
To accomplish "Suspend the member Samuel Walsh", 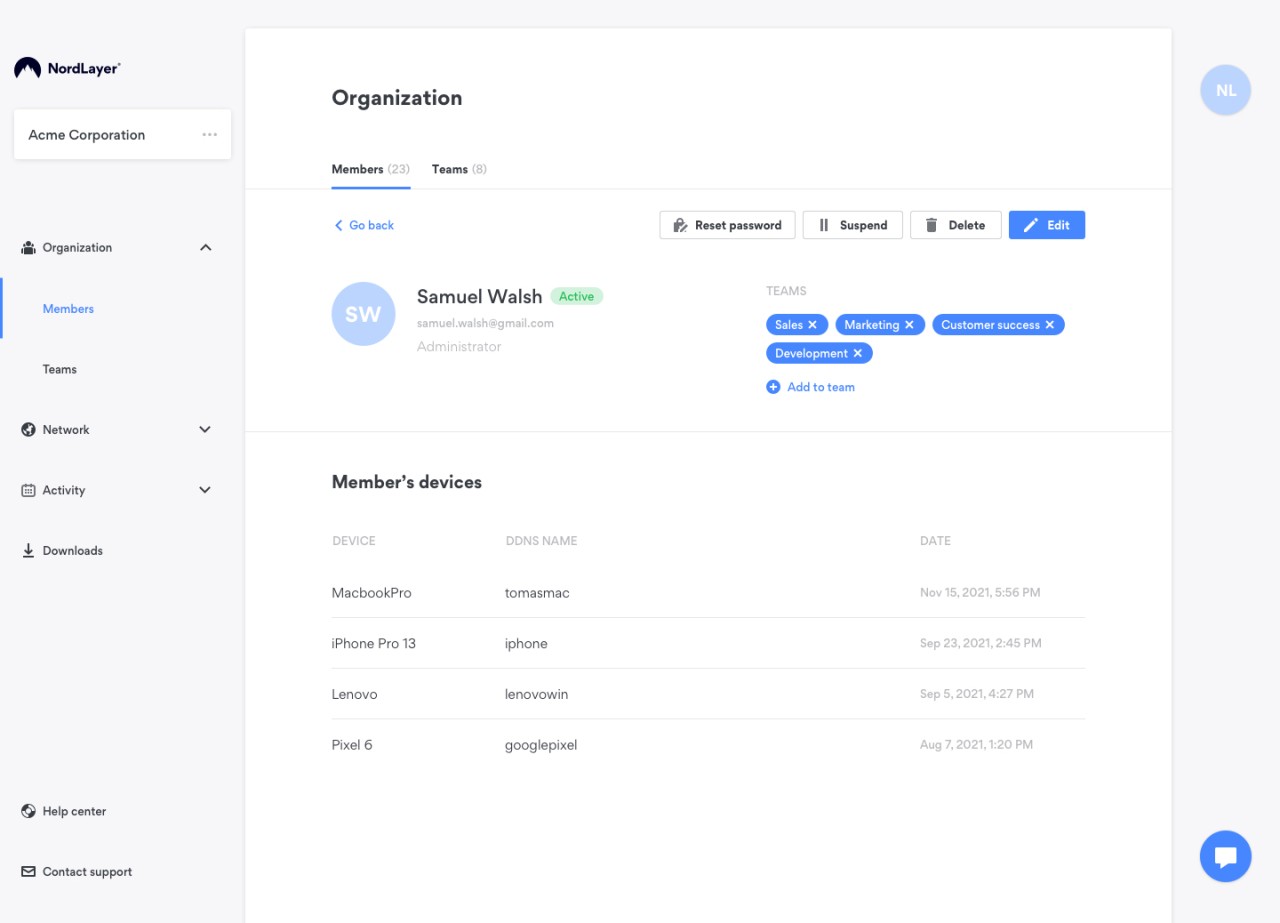I will click(x=852, y=225).
